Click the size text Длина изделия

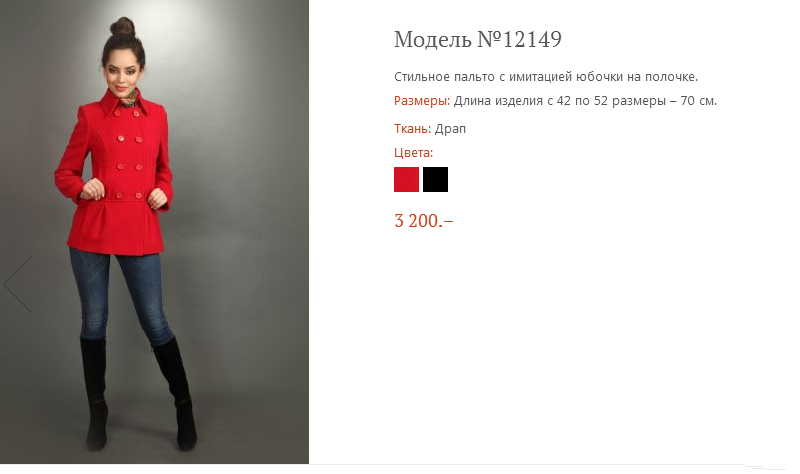point(498,101)
